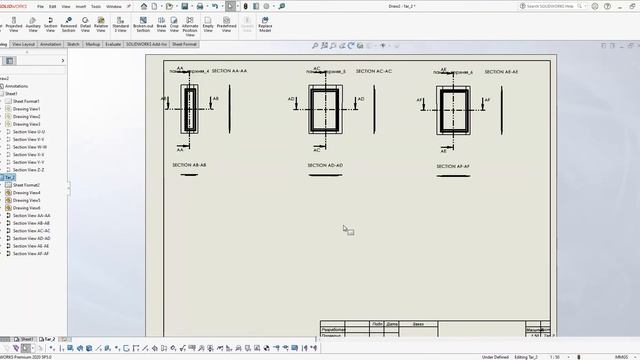Choose the Crop View tool

(174, 24)
